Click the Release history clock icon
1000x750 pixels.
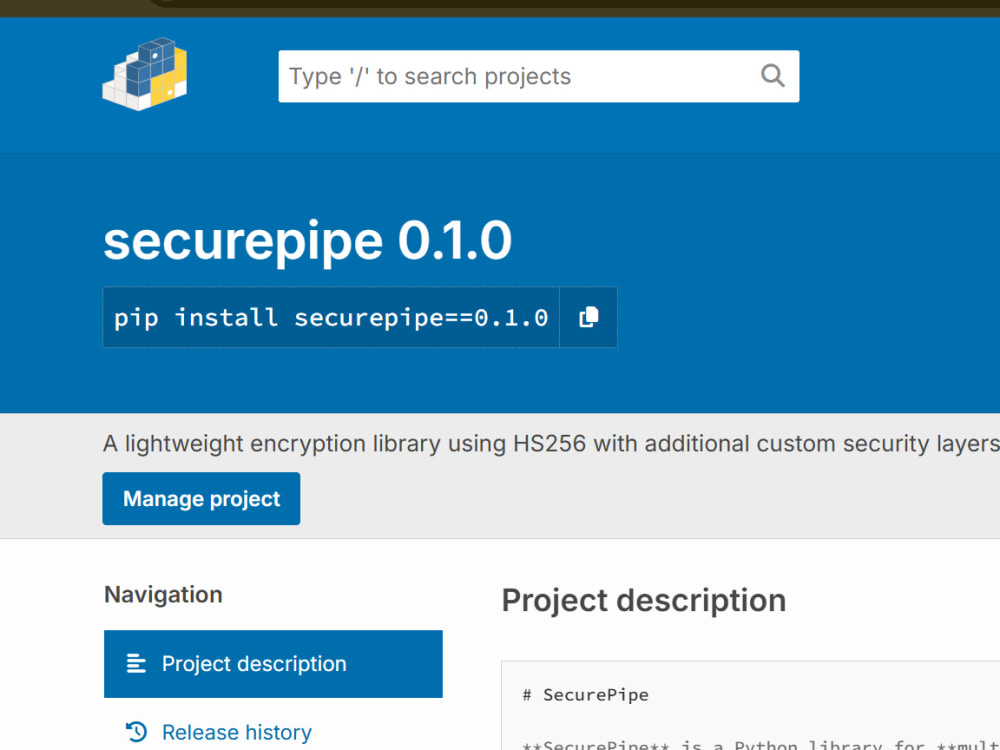(138, 731)
